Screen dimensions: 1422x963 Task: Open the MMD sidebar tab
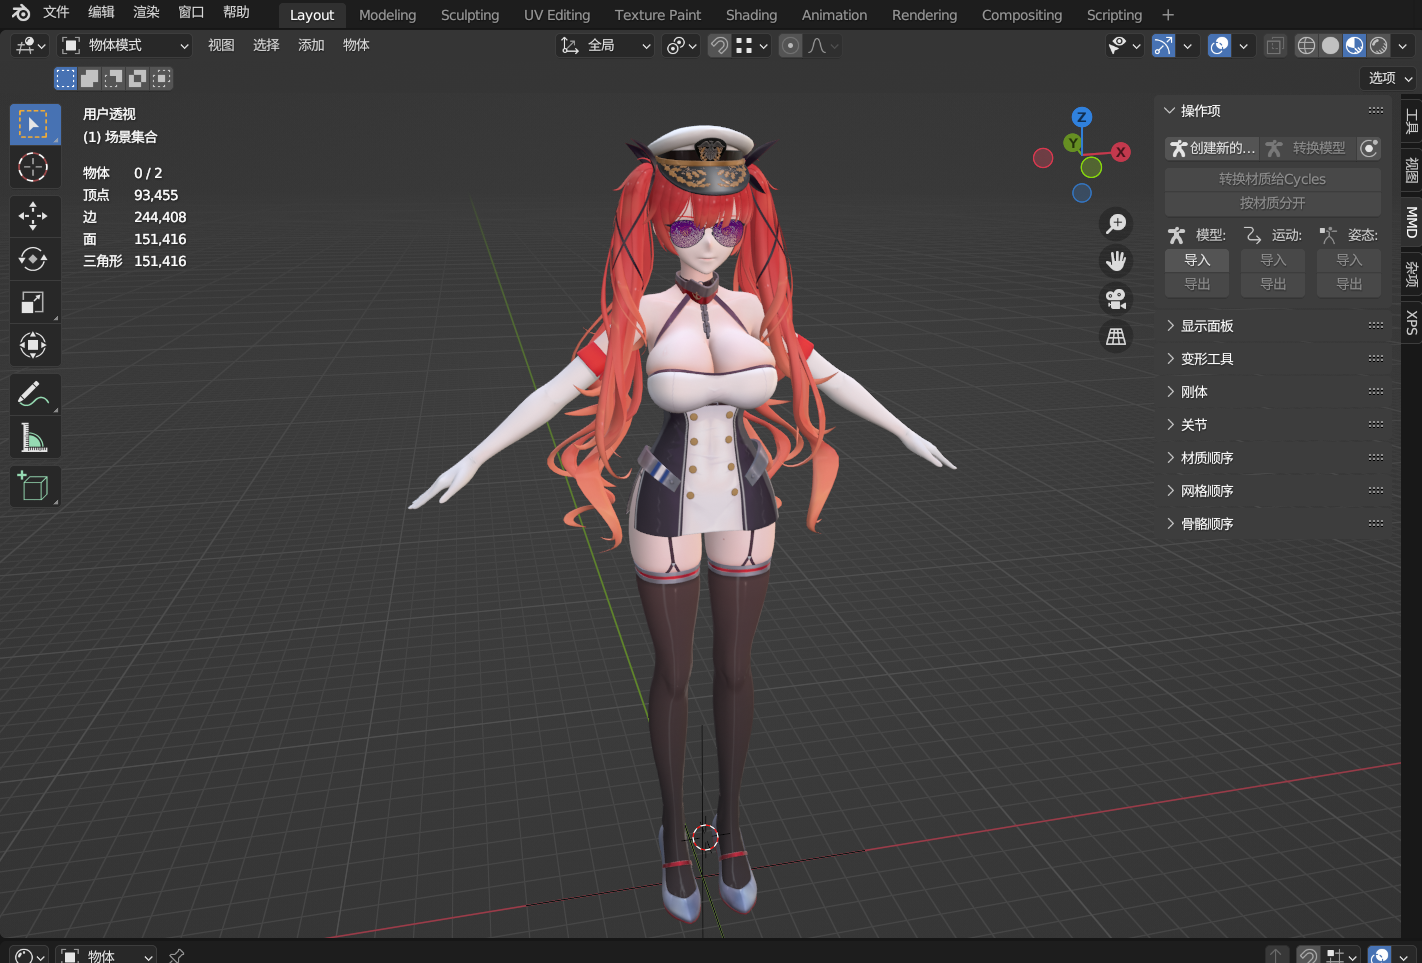point(1411,222)
